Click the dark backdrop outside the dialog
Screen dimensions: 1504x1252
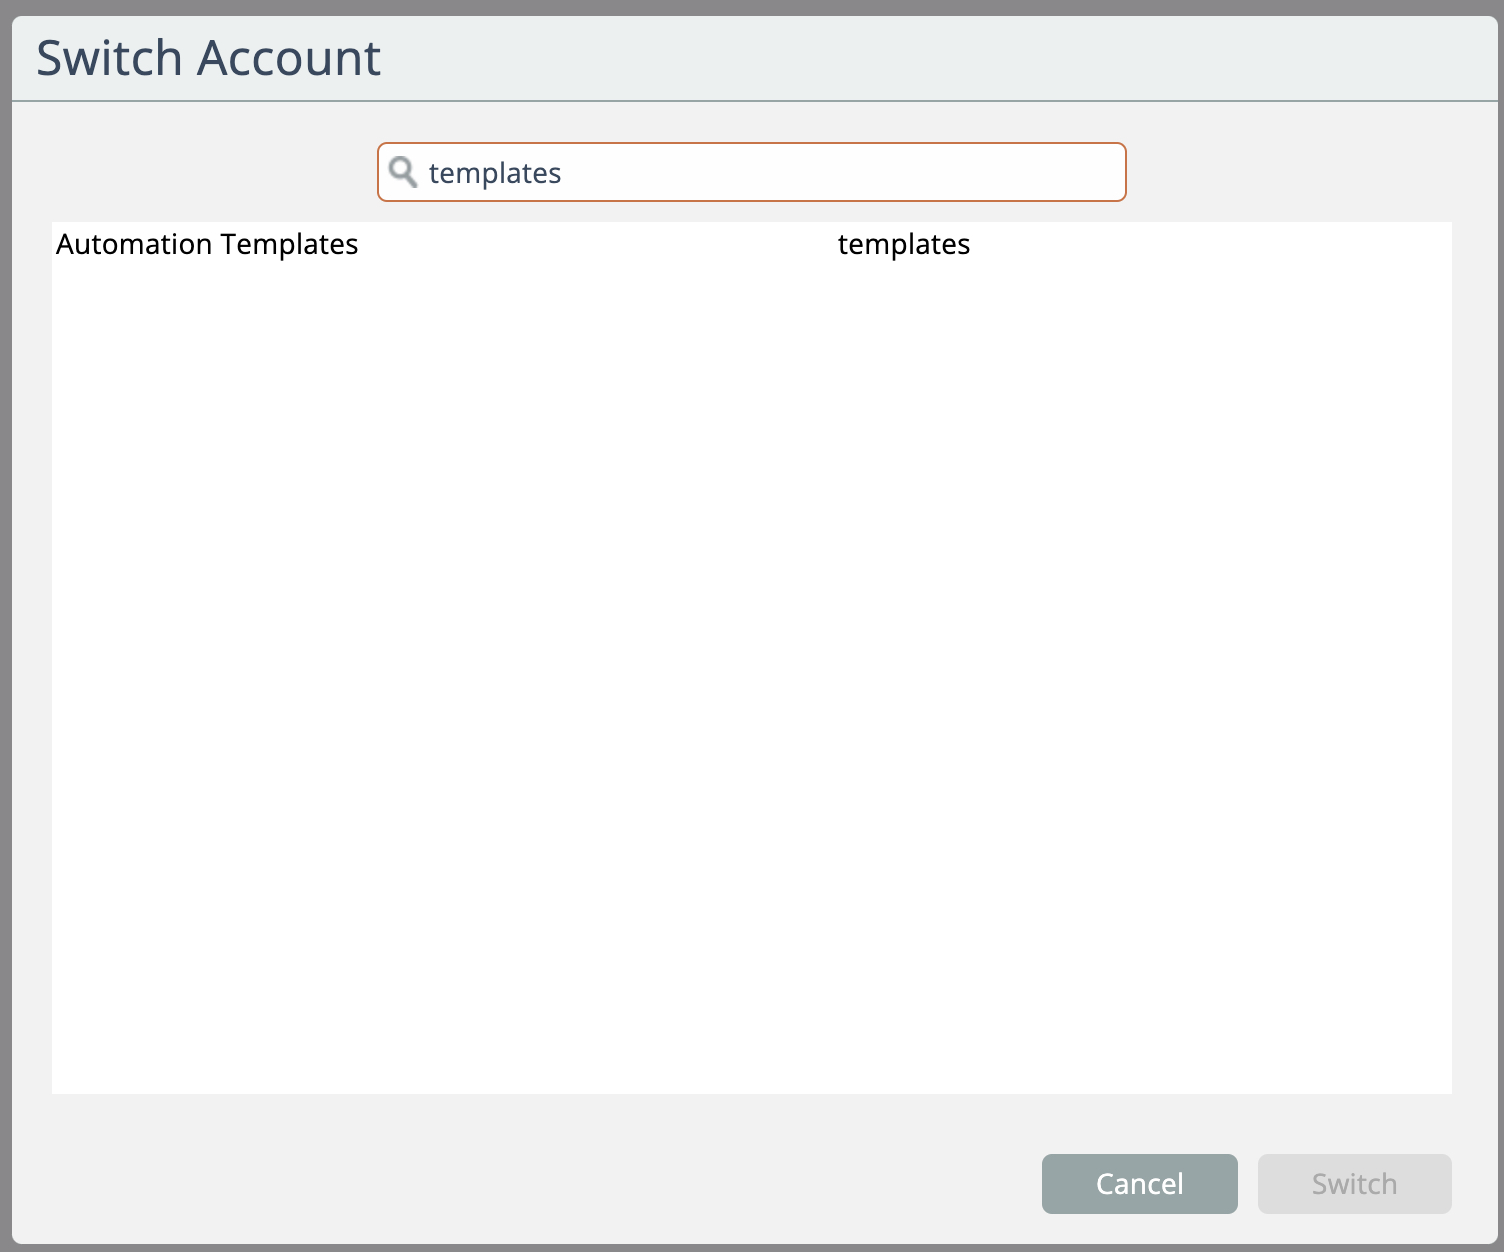point(5,600)
